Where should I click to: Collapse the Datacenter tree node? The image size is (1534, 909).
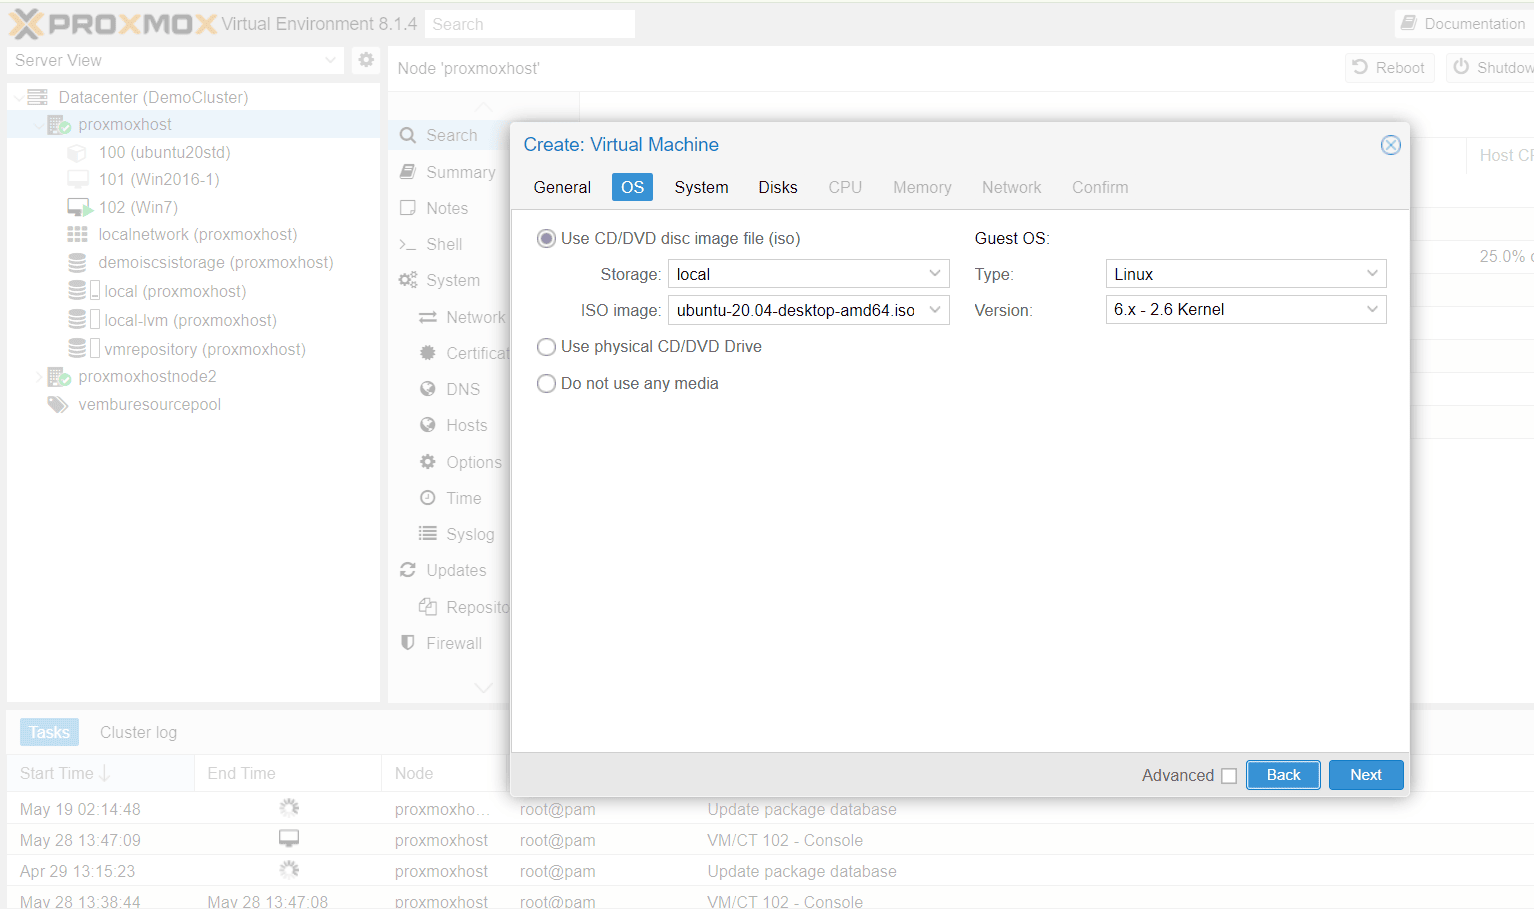pos(19,98)
